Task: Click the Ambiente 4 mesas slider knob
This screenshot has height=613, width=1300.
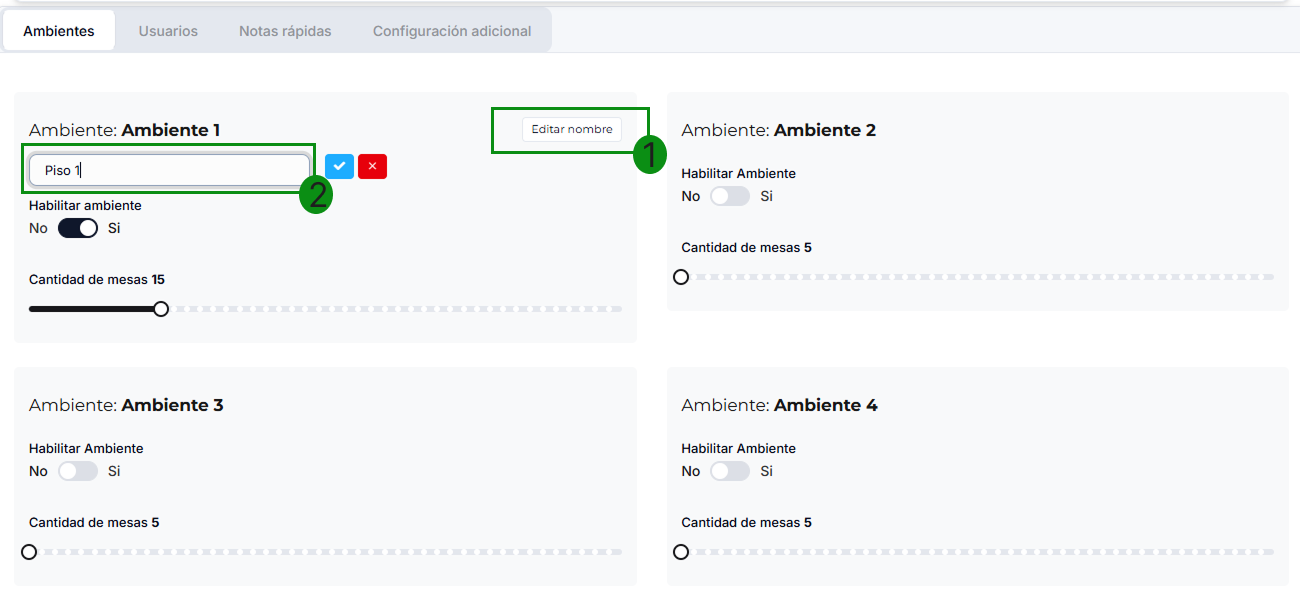Action: 681,552
